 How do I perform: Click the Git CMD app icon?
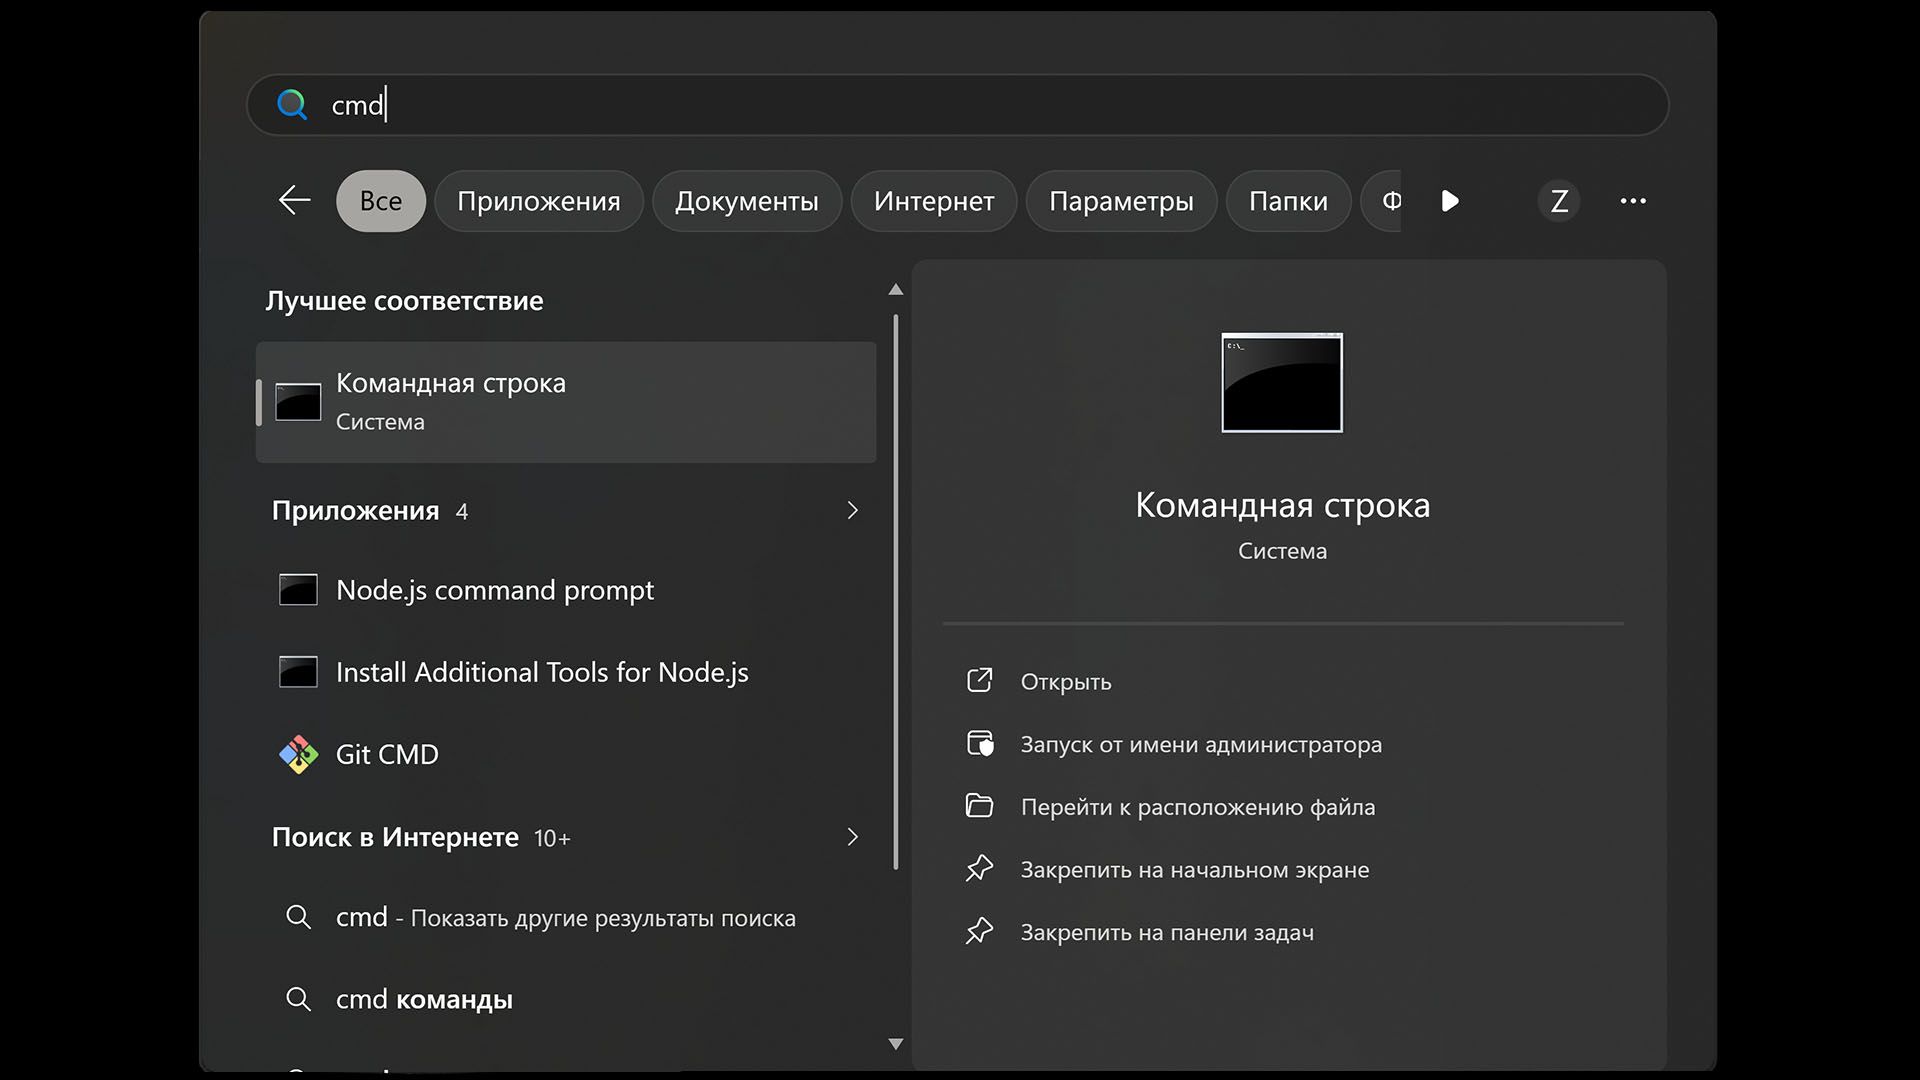(x=298, y=755)
